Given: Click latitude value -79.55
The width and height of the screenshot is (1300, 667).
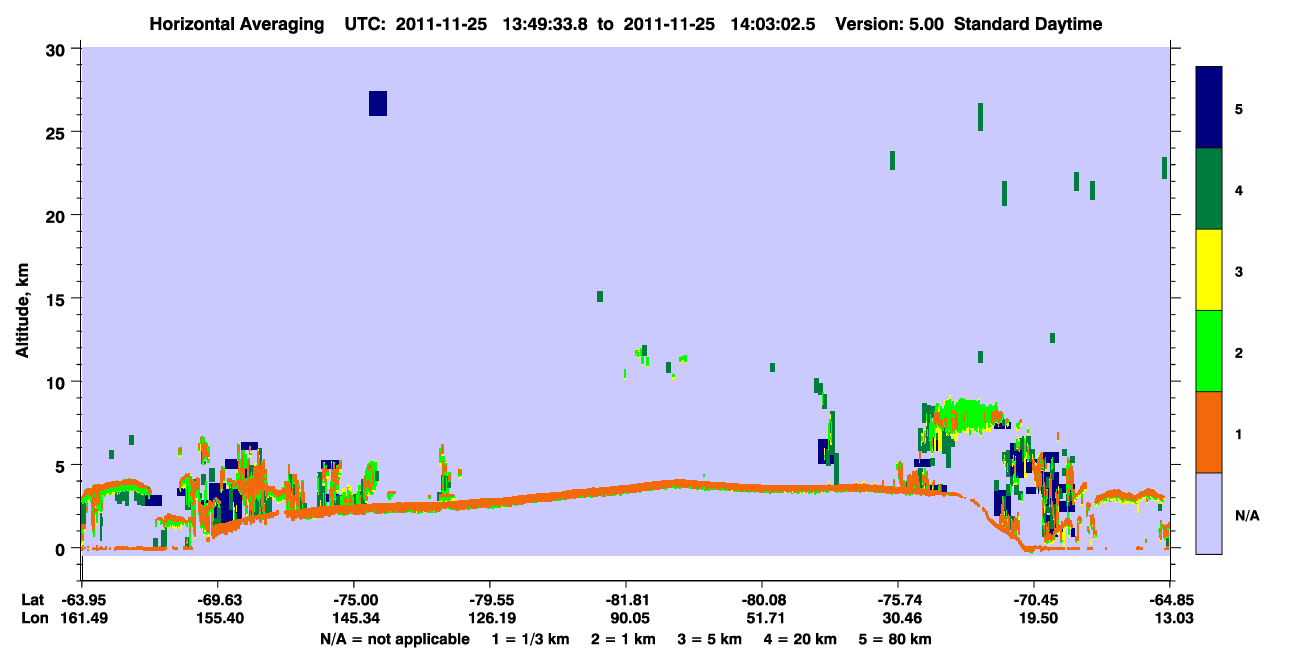Looking at the screenshot, I should [490, 600].
